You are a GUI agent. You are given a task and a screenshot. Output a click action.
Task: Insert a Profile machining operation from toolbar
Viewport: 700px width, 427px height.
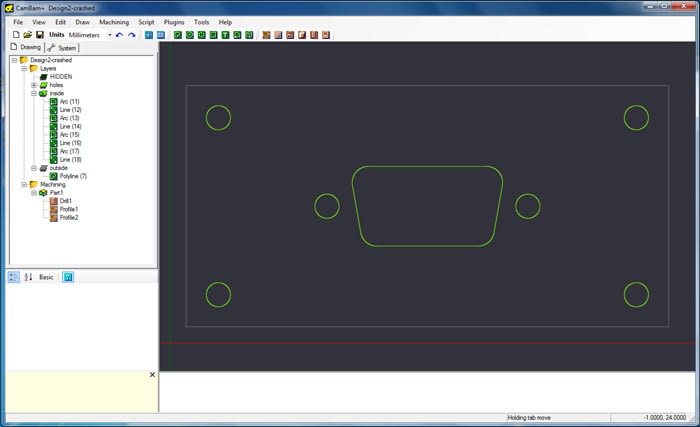(267, 35)
